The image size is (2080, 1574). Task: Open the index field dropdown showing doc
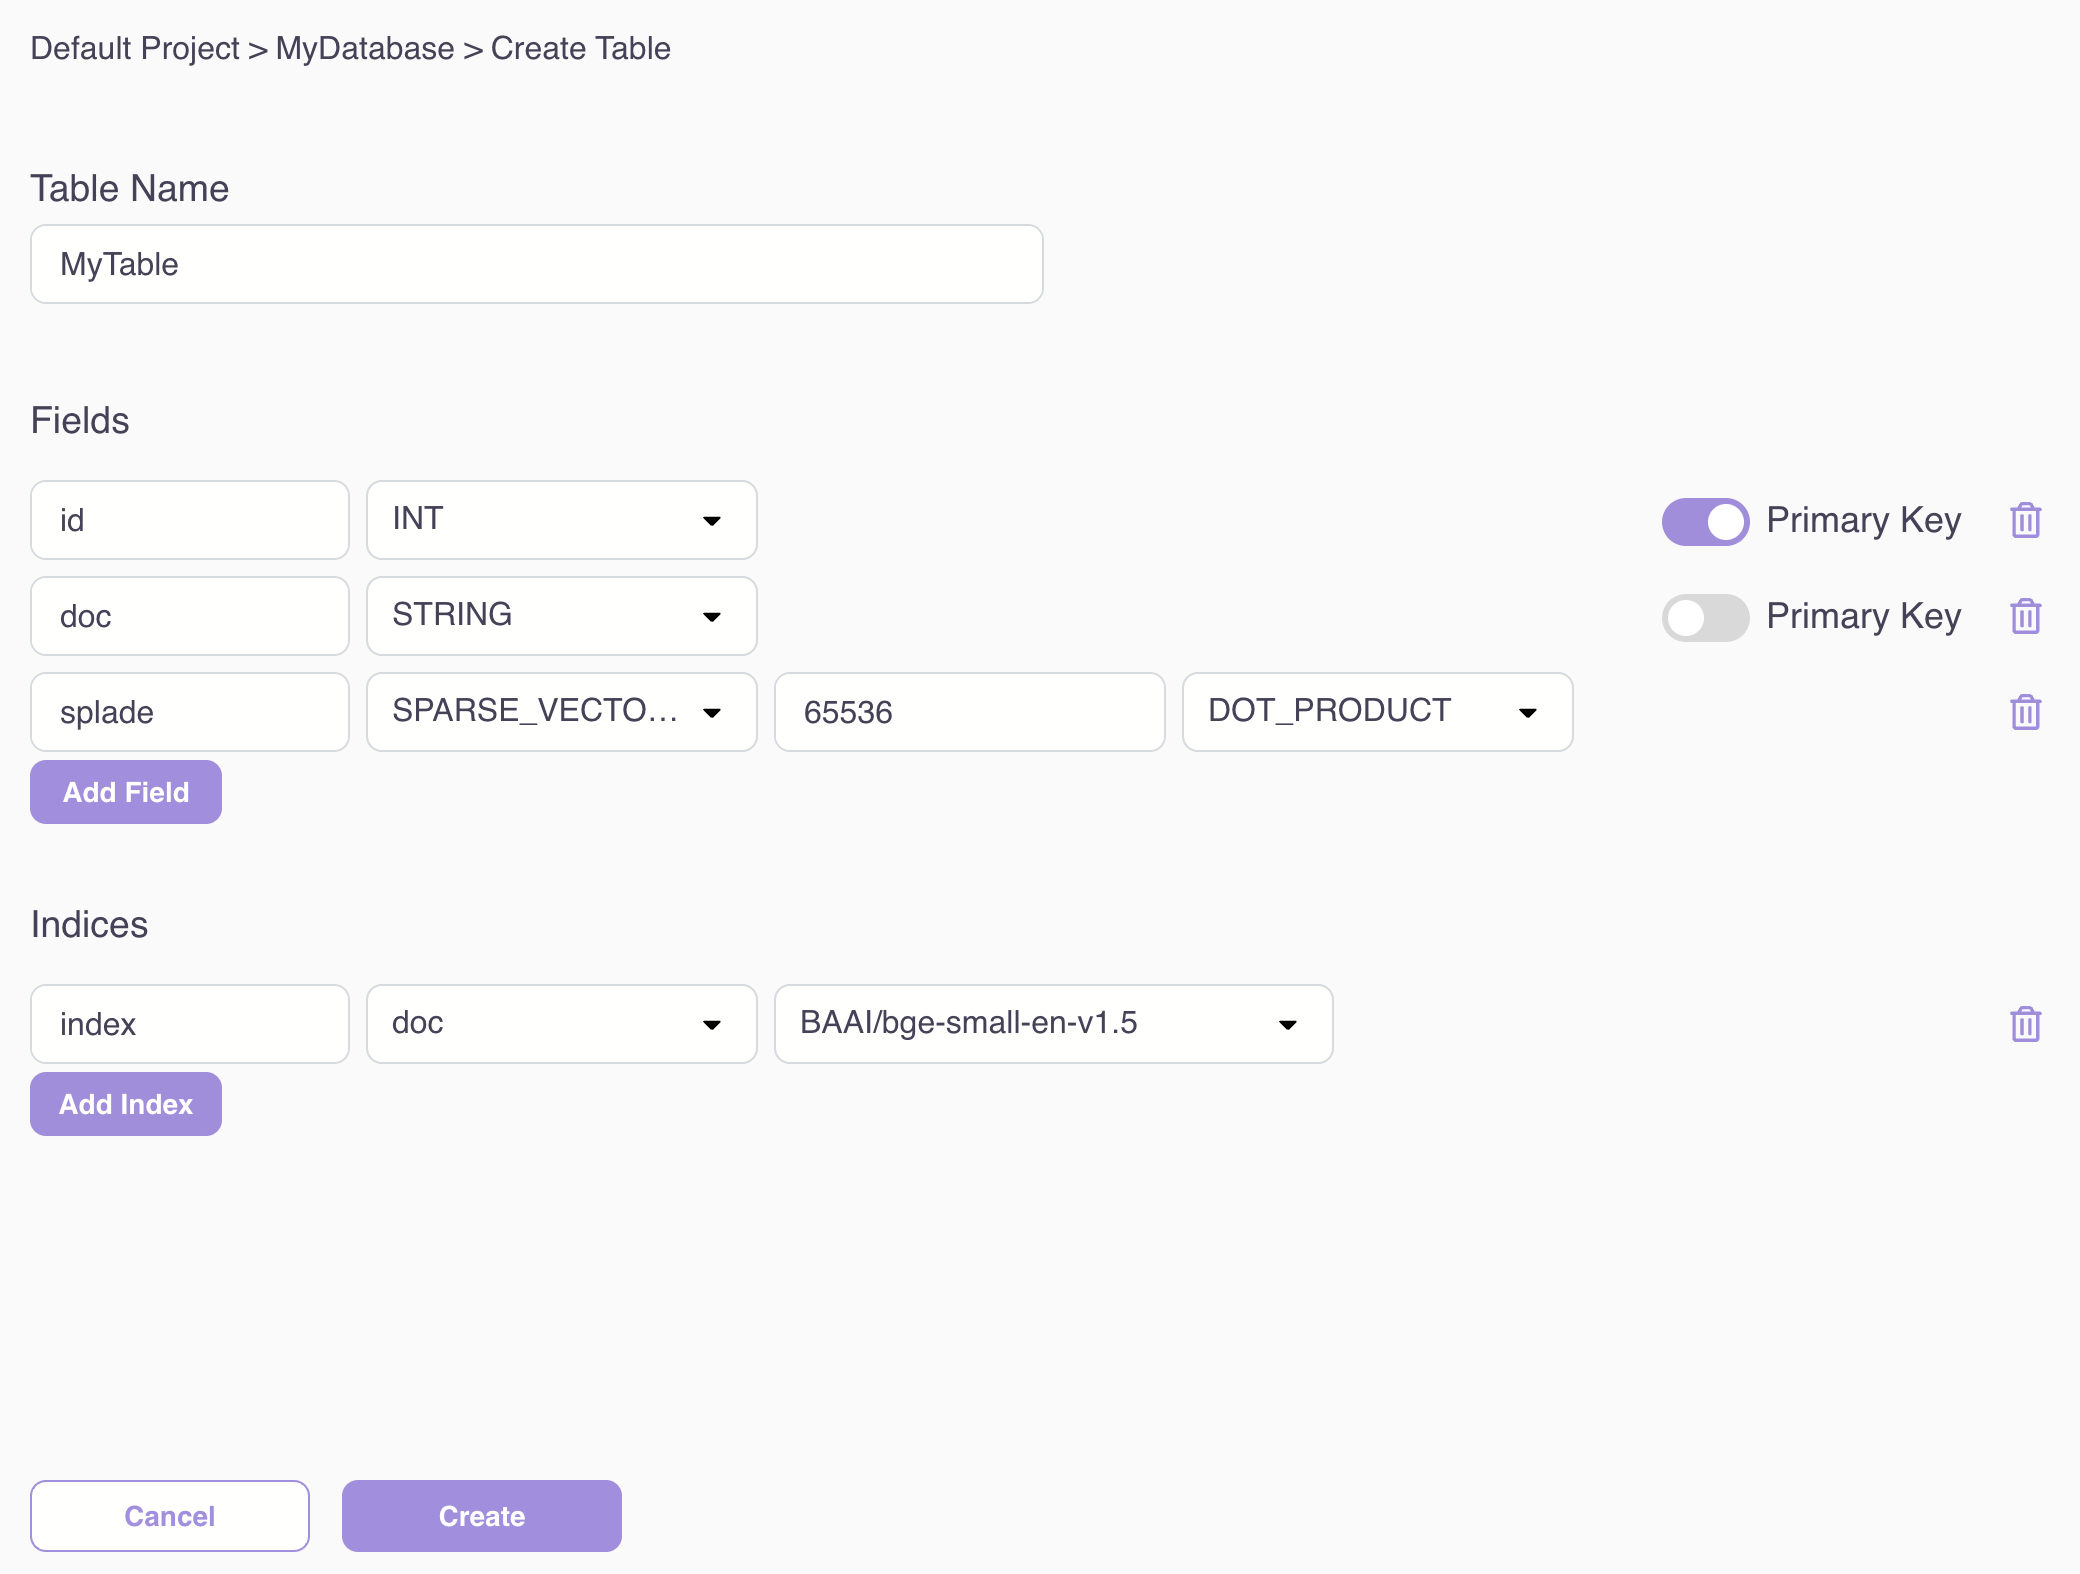pyautogui.click(x=561, y=1024)
